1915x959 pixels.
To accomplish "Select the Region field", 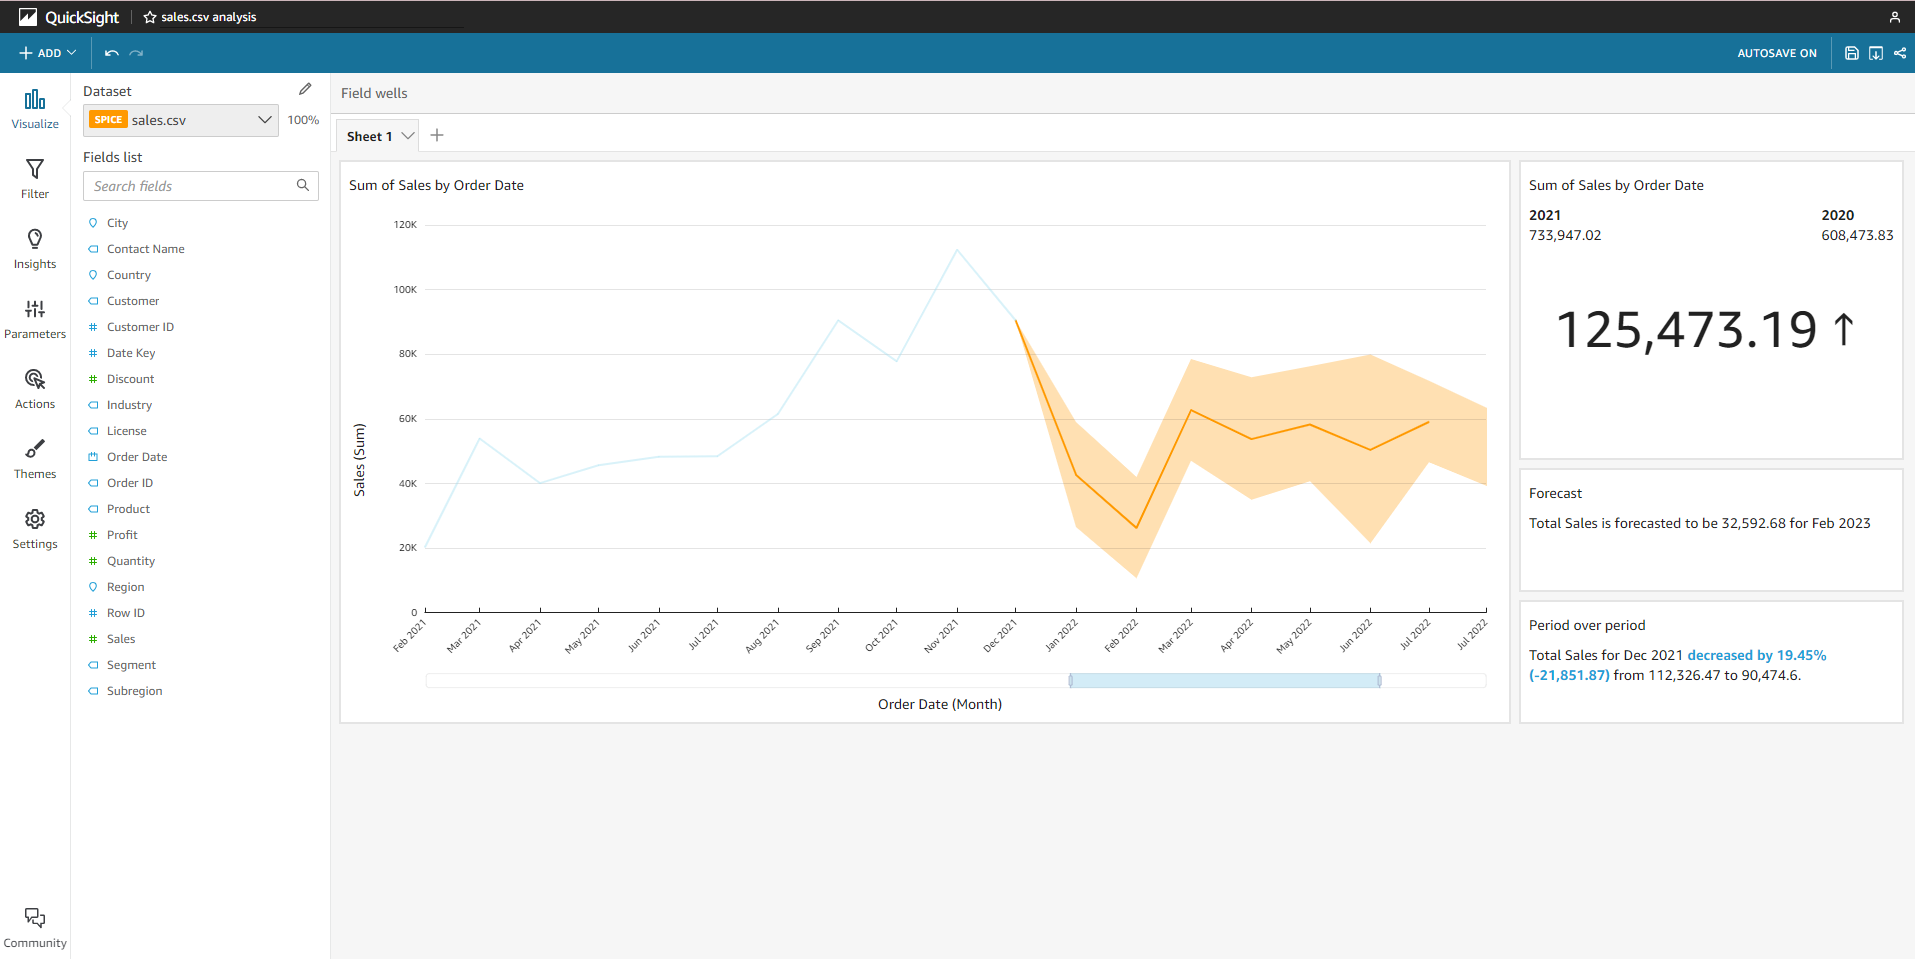I will (x=125, y=587).
